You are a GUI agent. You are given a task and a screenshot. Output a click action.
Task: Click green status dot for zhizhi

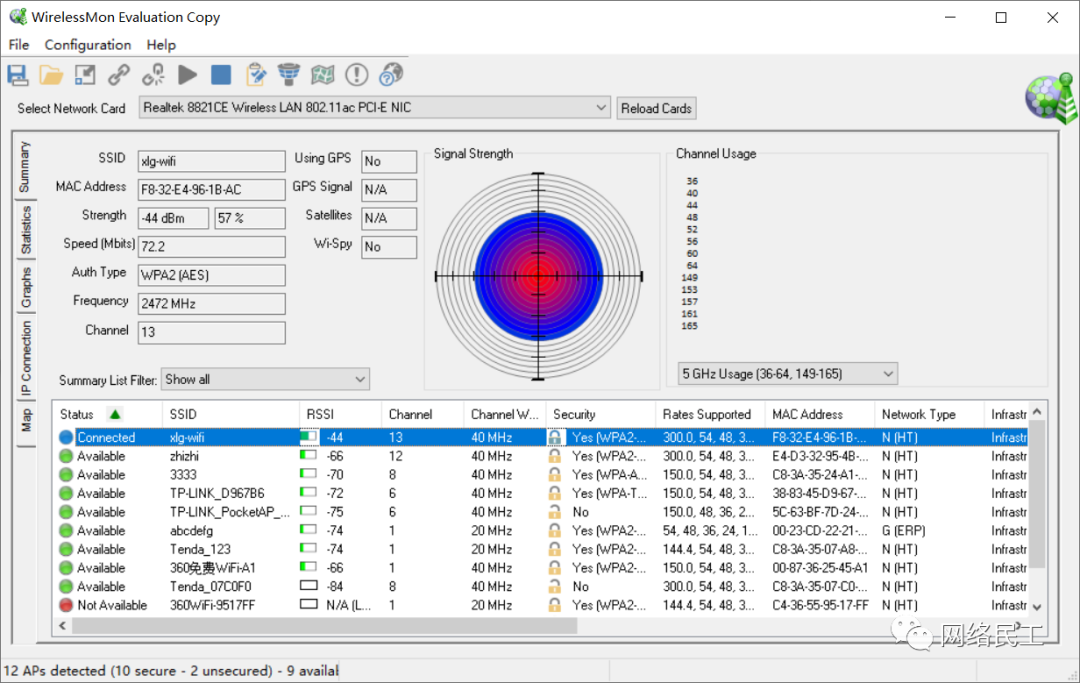(x=66, y=456)
